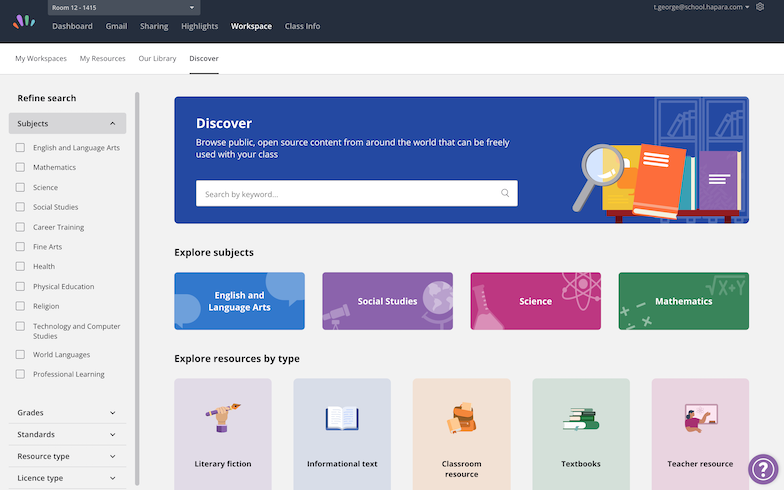This screenshot has width=784, height=490.
Task: Click the 'Literary fiction' label
Action: pos(222,464)
